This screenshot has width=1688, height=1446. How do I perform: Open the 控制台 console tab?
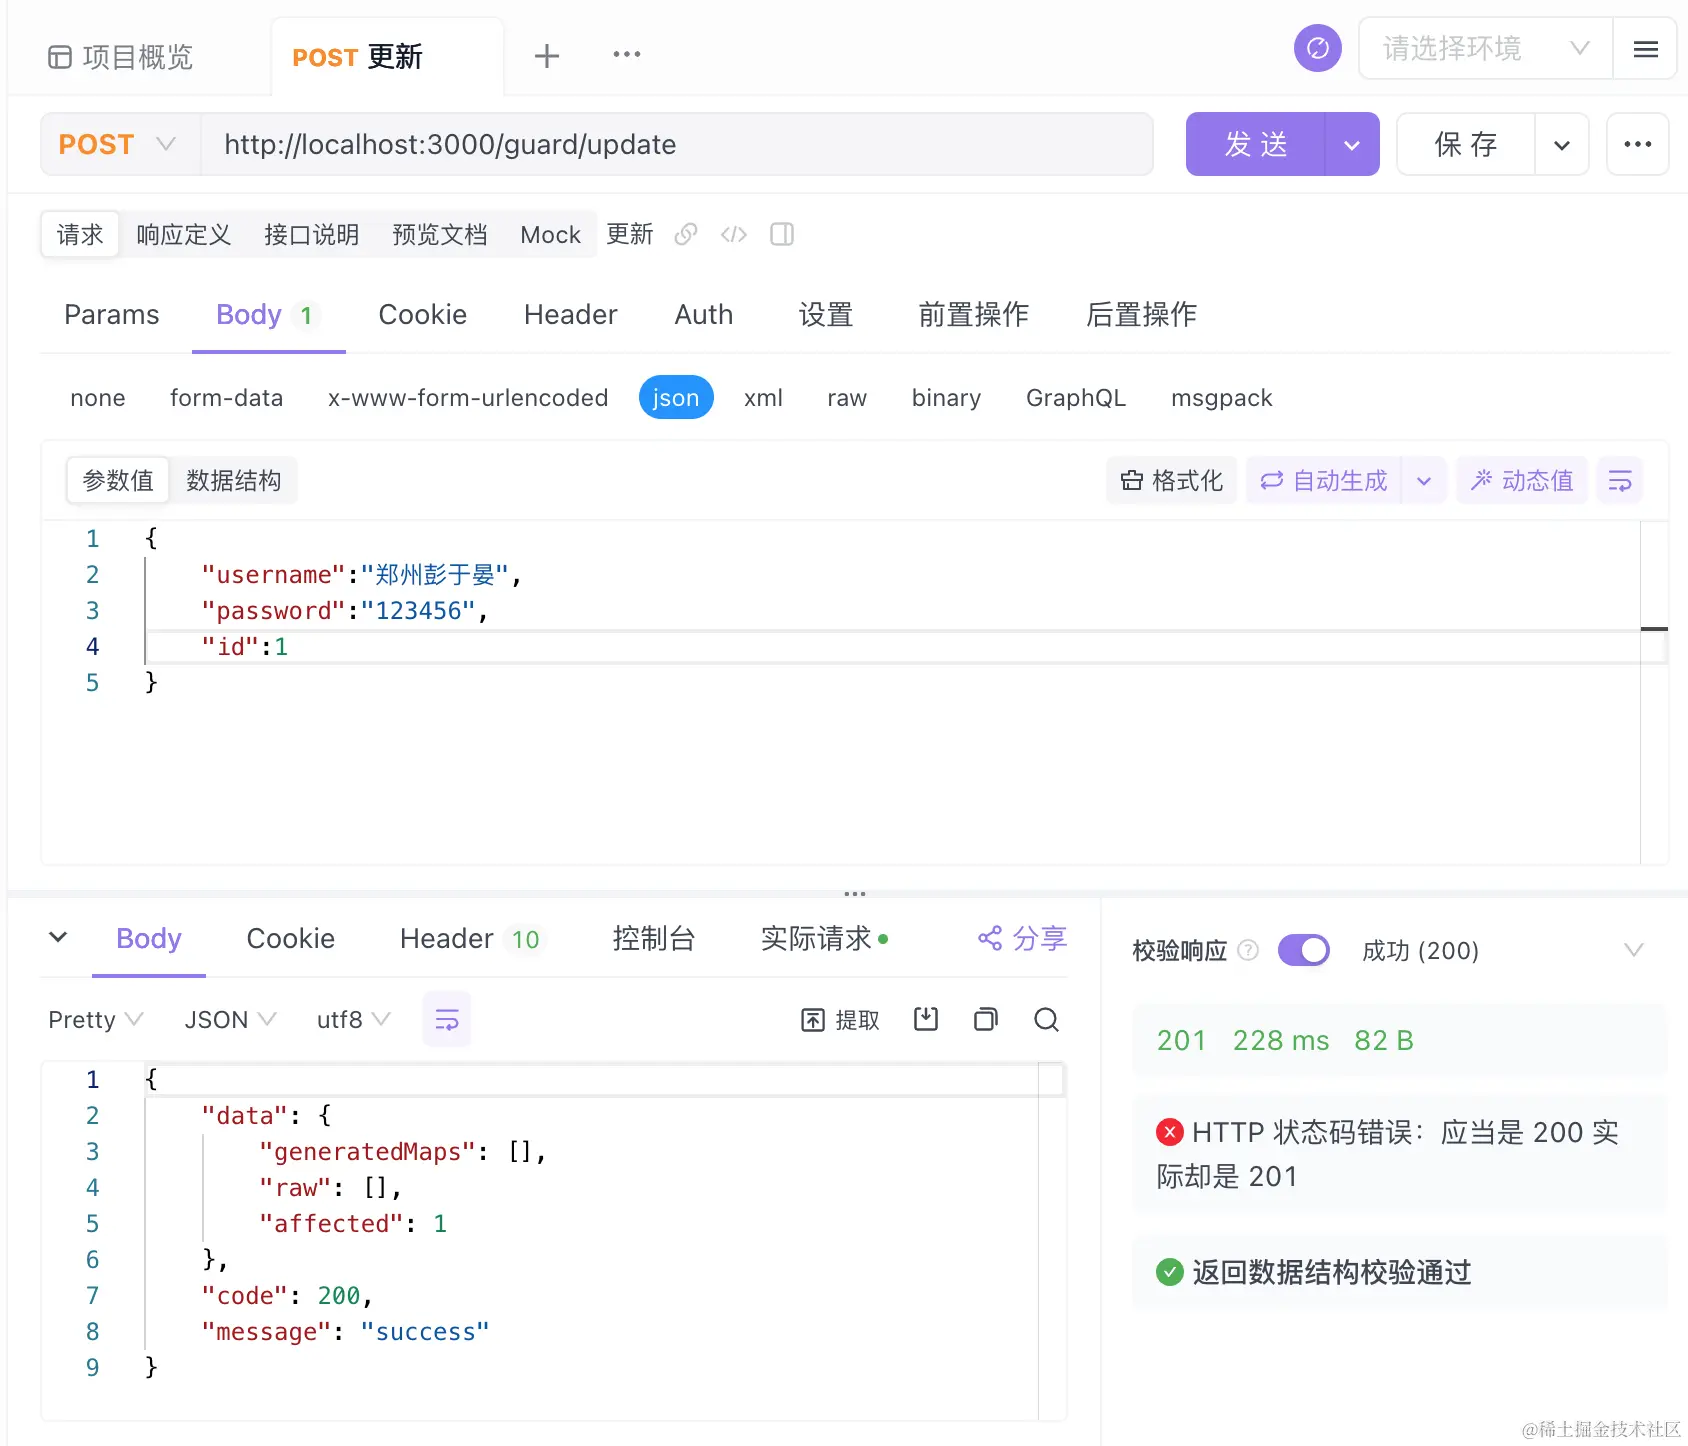pos(653,939)
